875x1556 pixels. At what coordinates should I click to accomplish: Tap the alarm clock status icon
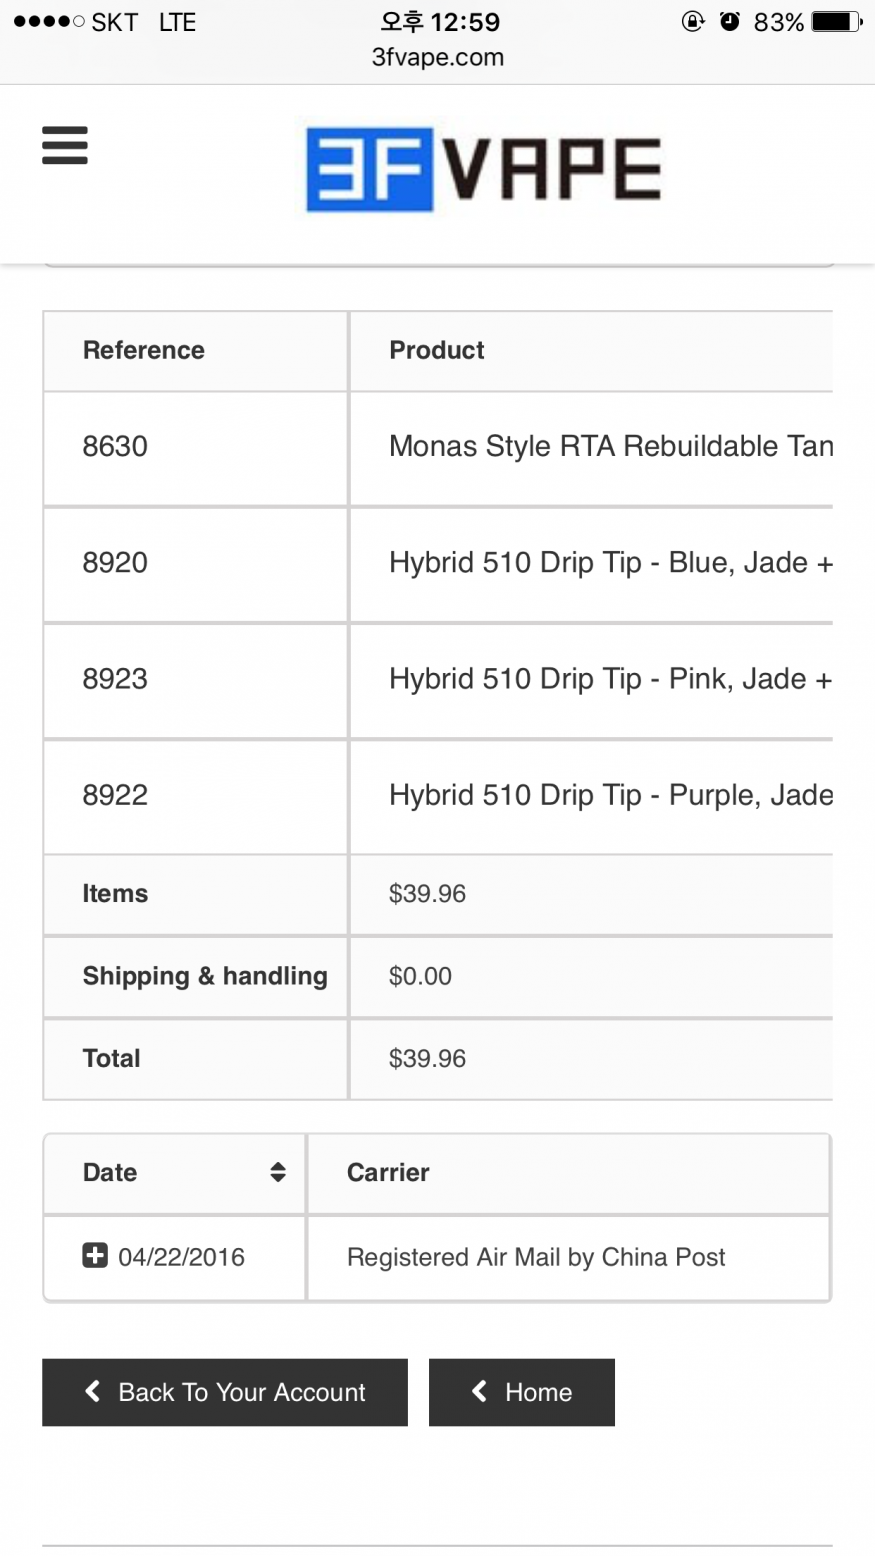730,22
